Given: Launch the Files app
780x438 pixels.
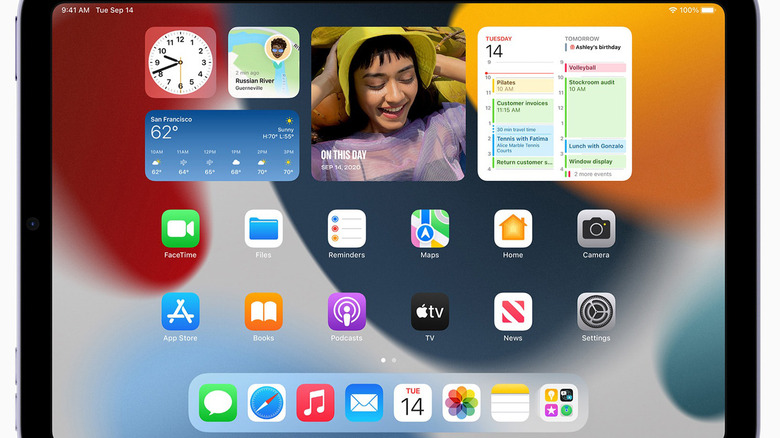Looking at the screenshot, I should (263, 229).
